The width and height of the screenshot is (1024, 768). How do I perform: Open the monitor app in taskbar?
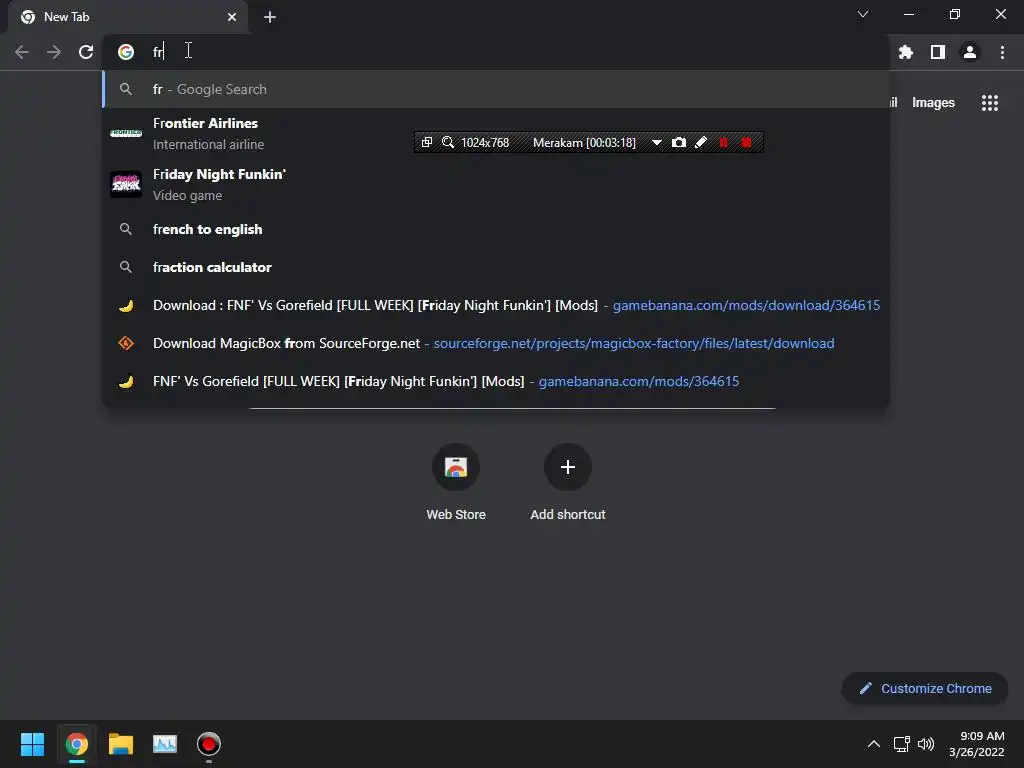coord(165,744)
